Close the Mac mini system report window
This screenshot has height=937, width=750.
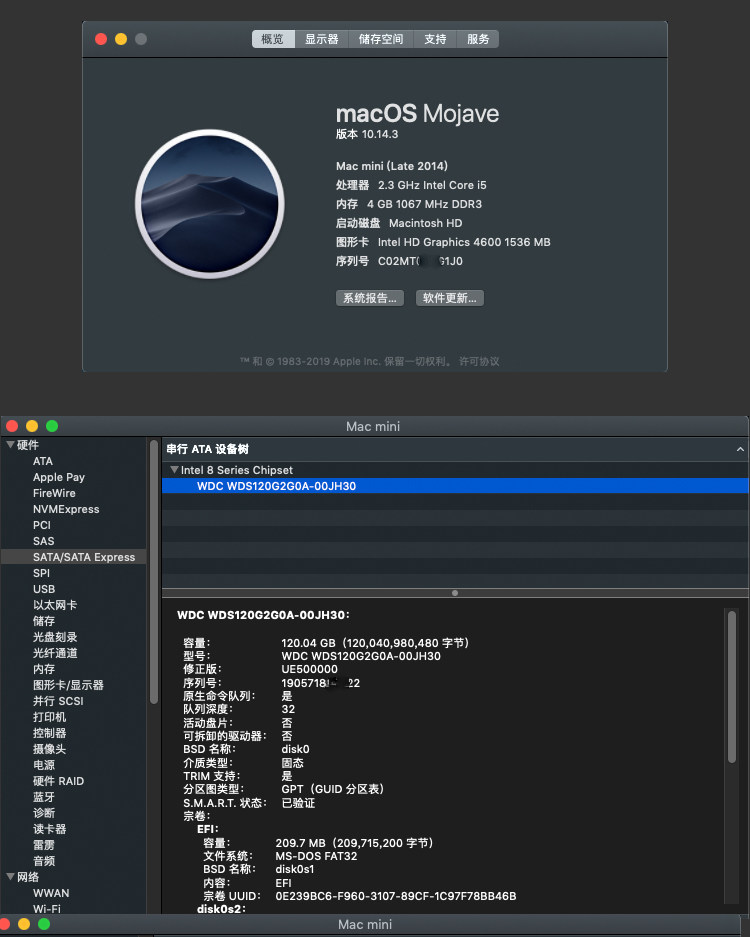[12, 425]
